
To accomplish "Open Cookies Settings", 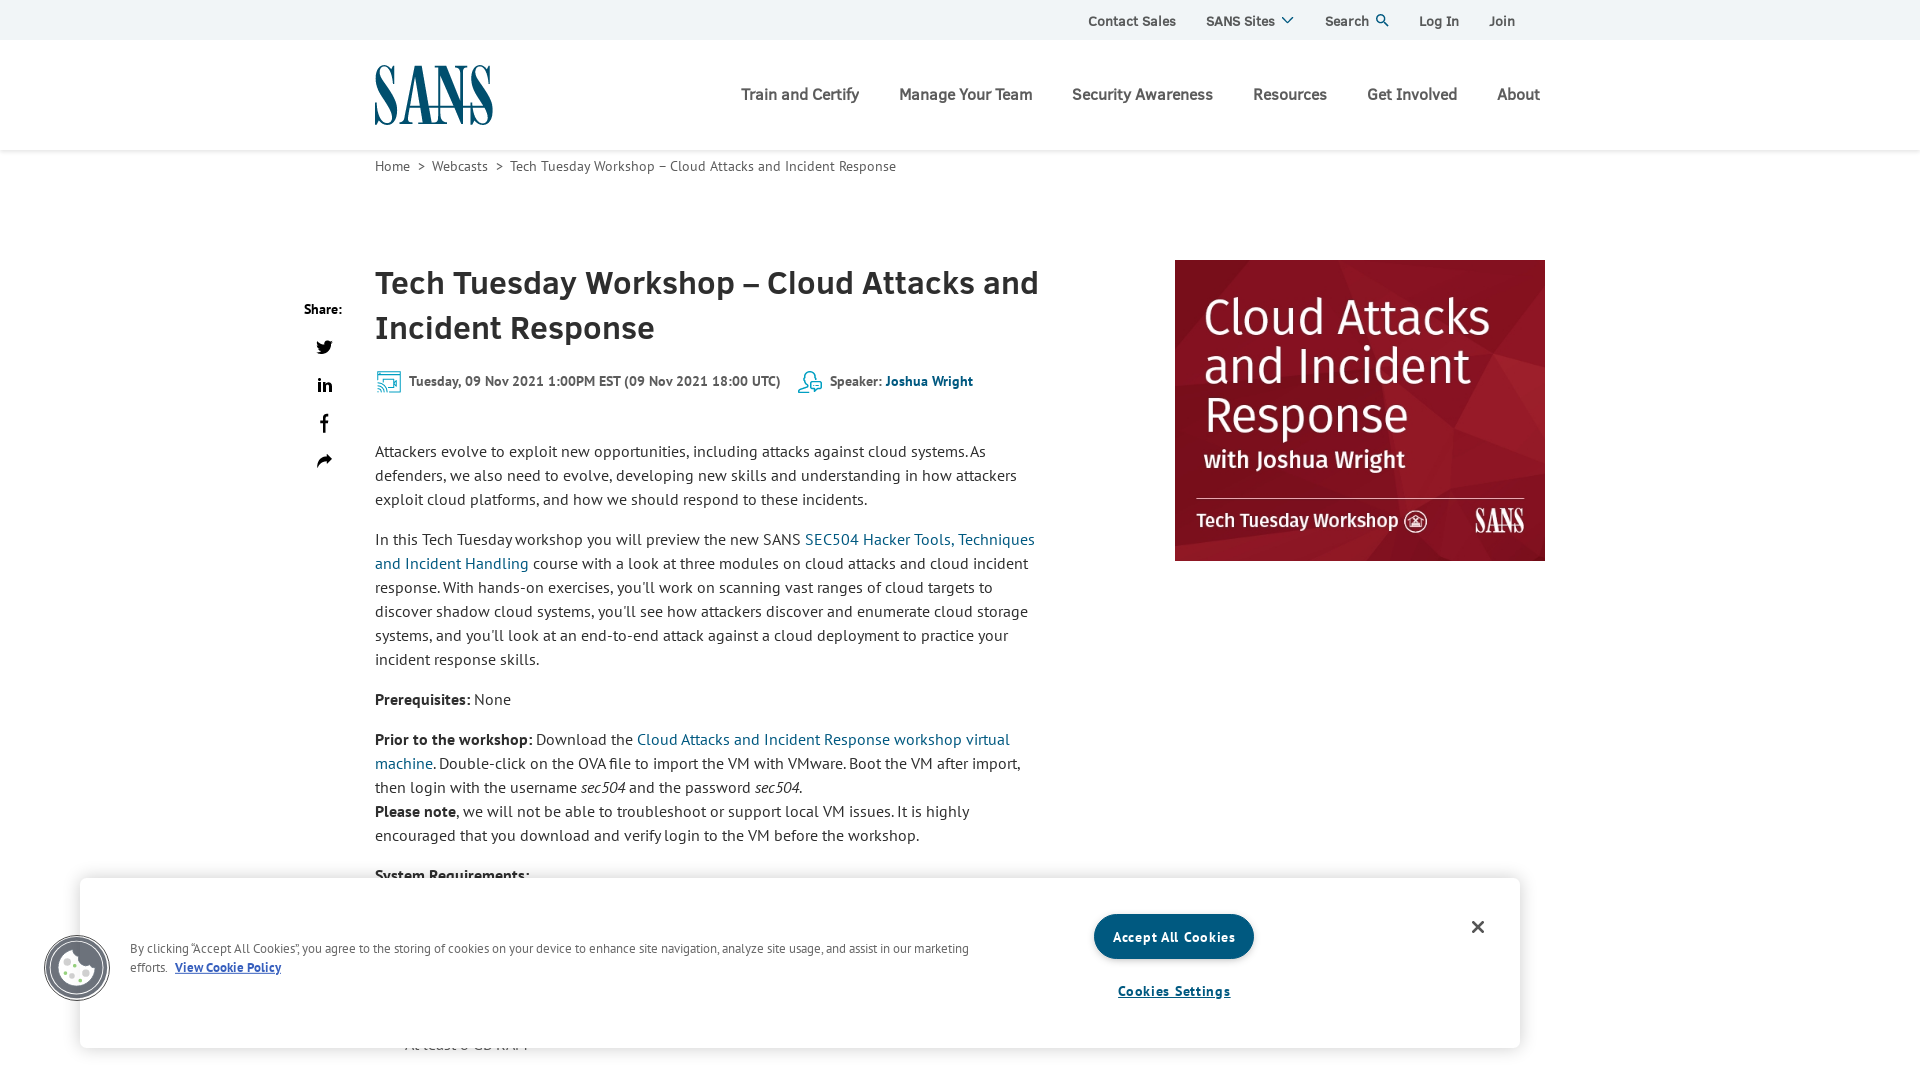I will pos(1174,991).
